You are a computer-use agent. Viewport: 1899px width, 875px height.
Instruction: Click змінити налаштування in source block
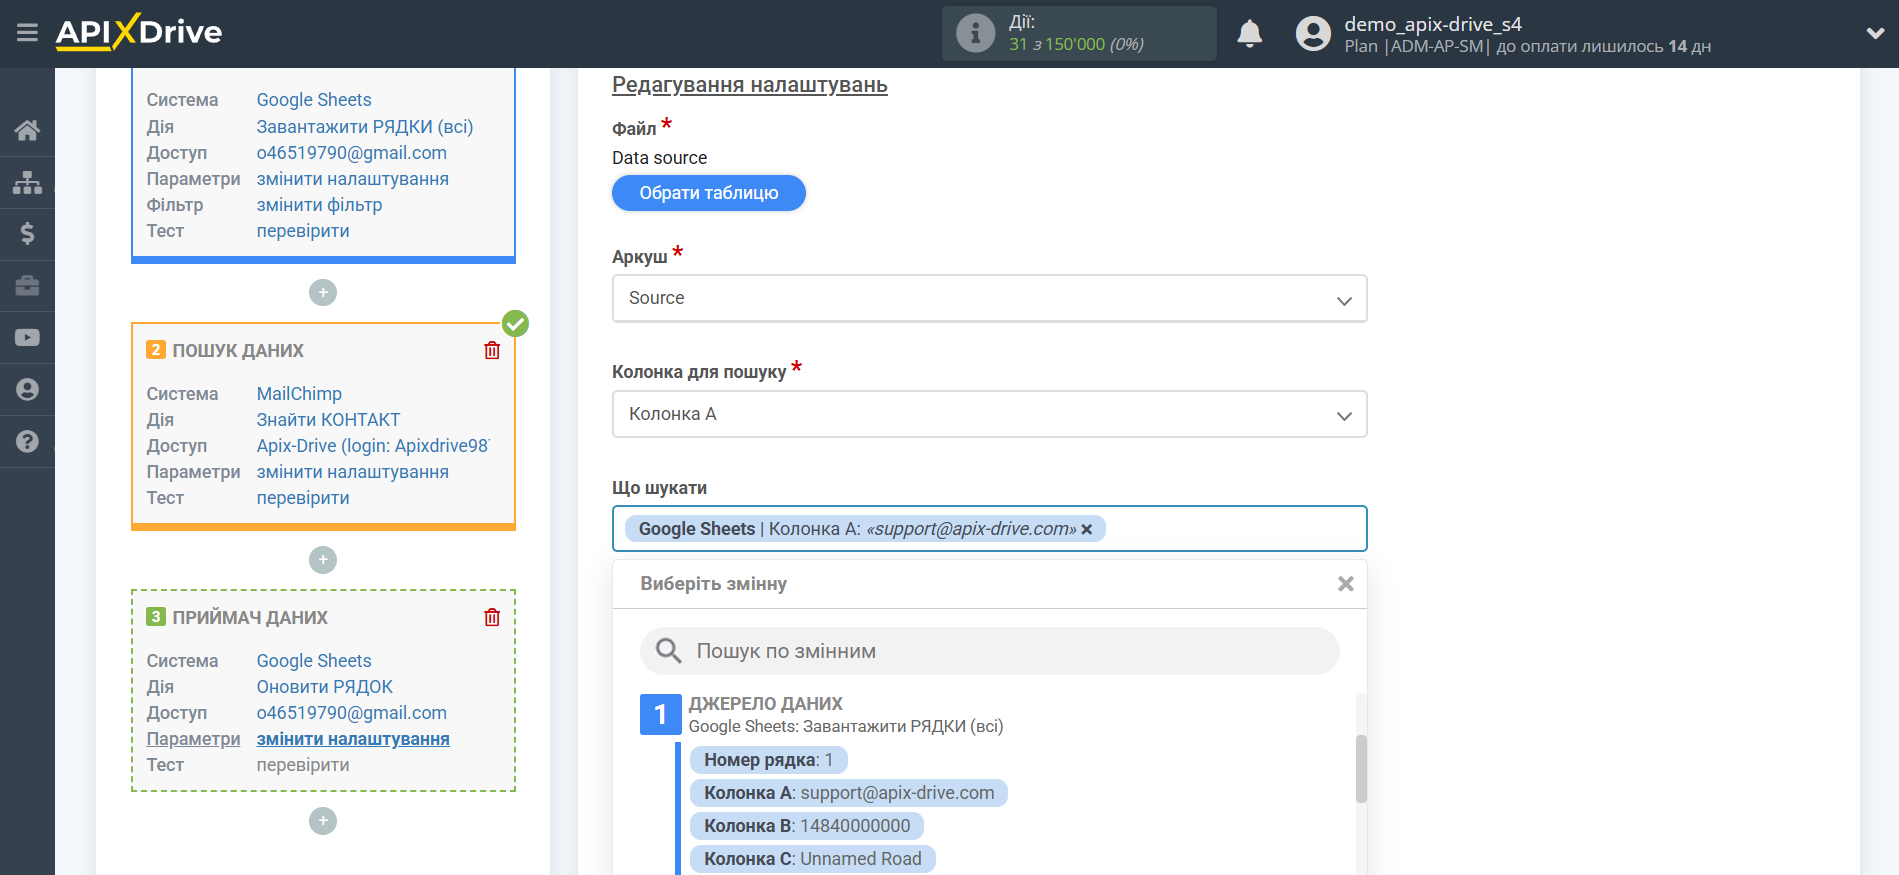pos(353,179)
